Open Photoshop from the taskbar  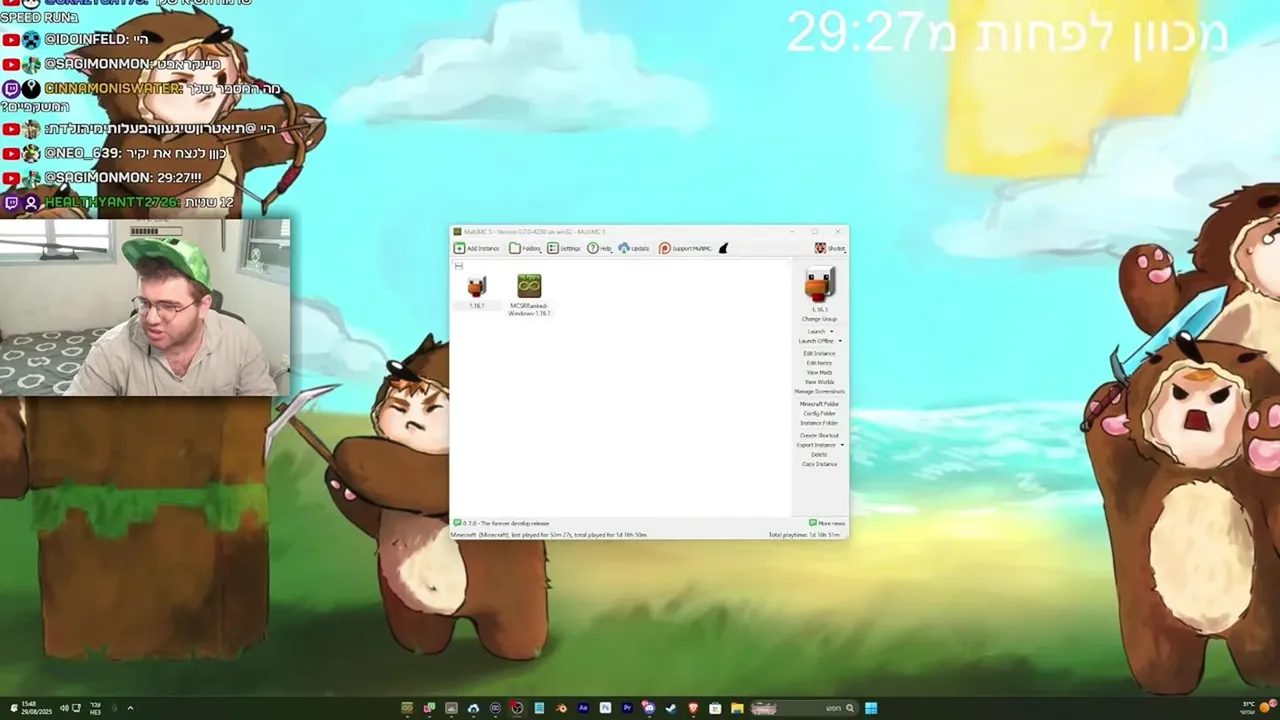pos(605,708)
